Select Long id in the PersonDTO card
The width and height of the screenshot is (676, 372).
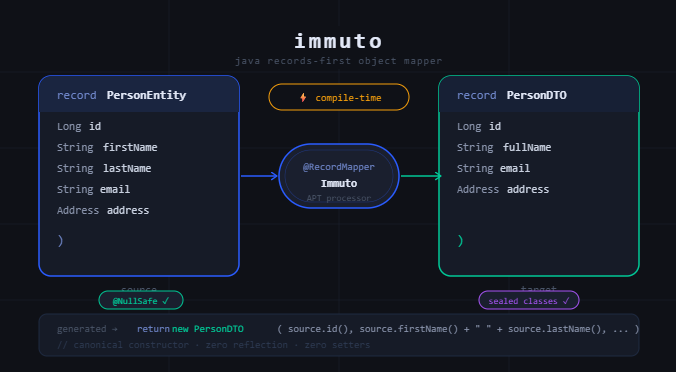point(479,126)
